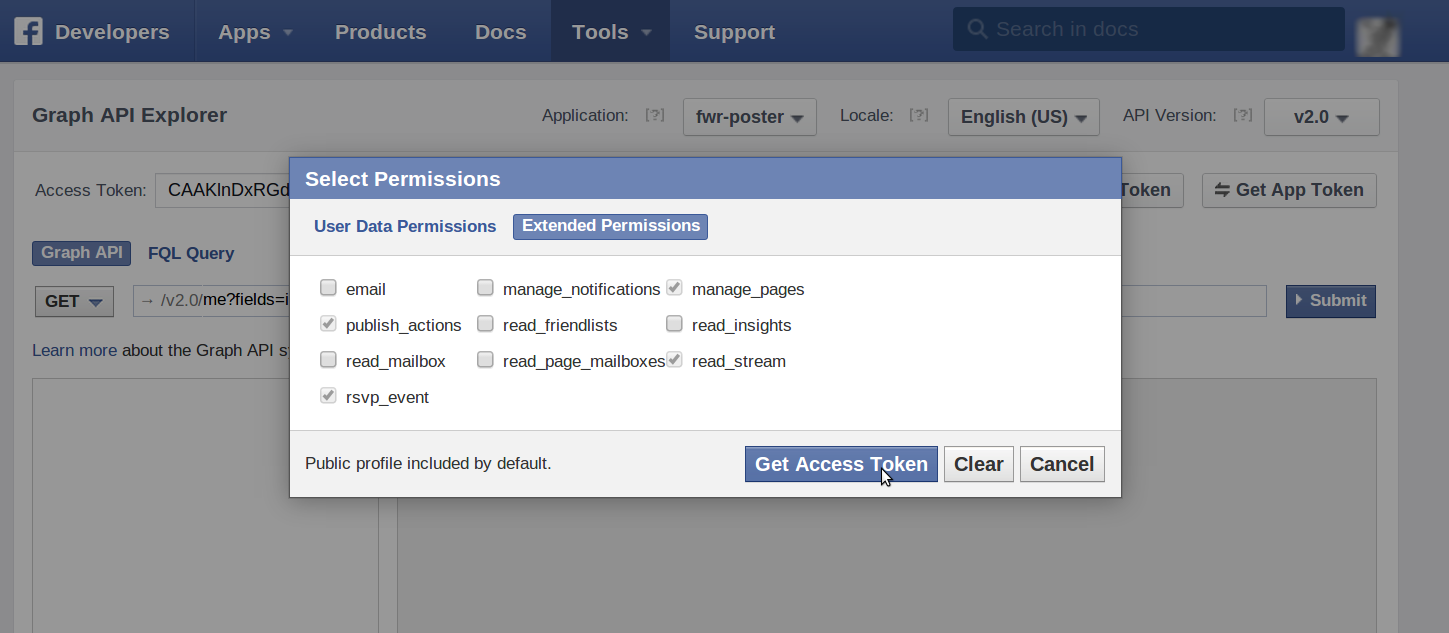The height and width of the screenshot is (633, 1449).
Task: Click the Submit query button
Action: tap(1331, 301)
